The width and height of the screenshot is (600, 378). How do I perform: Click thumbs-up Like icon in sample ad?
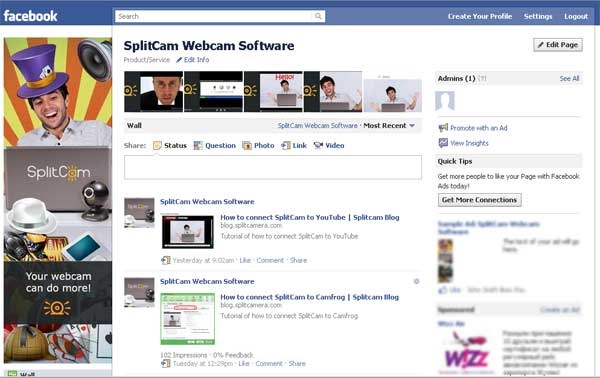pos(443,290)
